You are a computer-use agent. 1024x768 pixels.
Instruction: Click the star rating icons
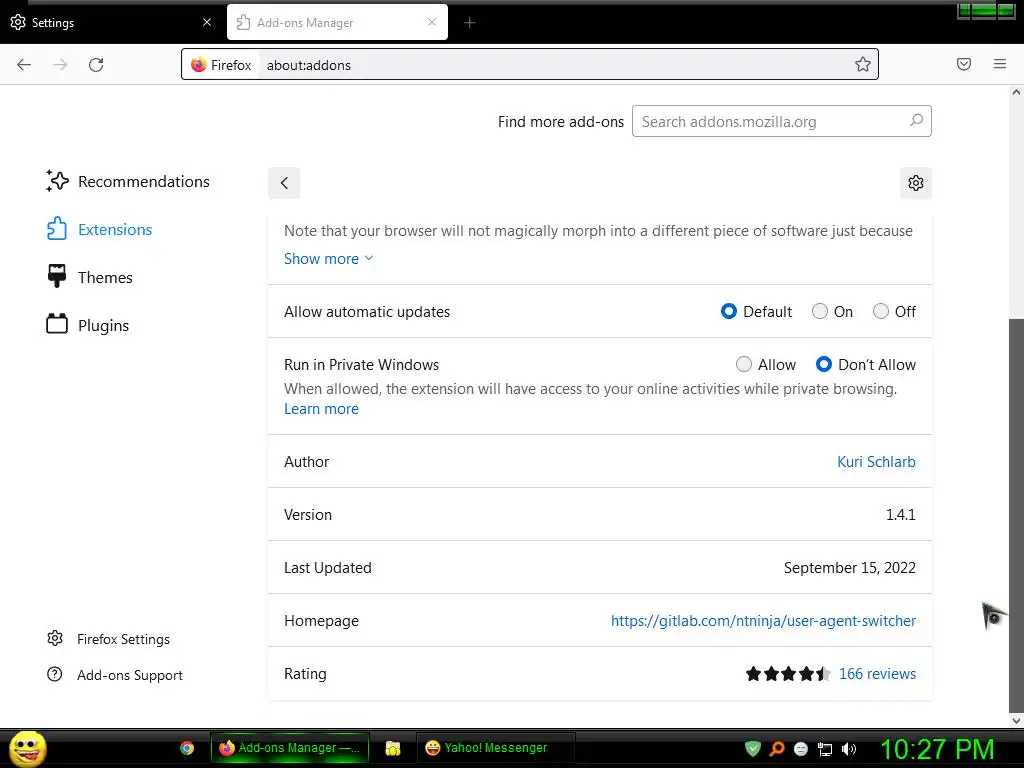(x=788, y=673)
